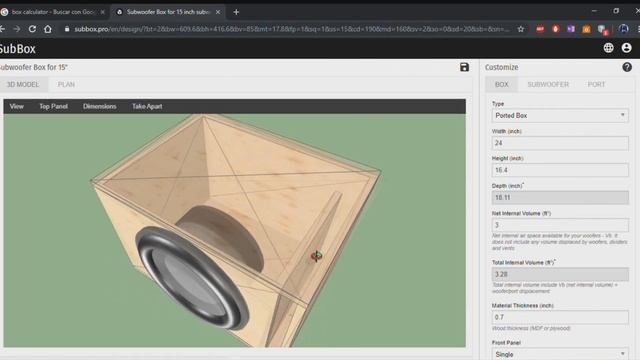Screen dimensions: 640x360
Task: Switch to the PLAN tab
Action: click(x=66, y=84)
